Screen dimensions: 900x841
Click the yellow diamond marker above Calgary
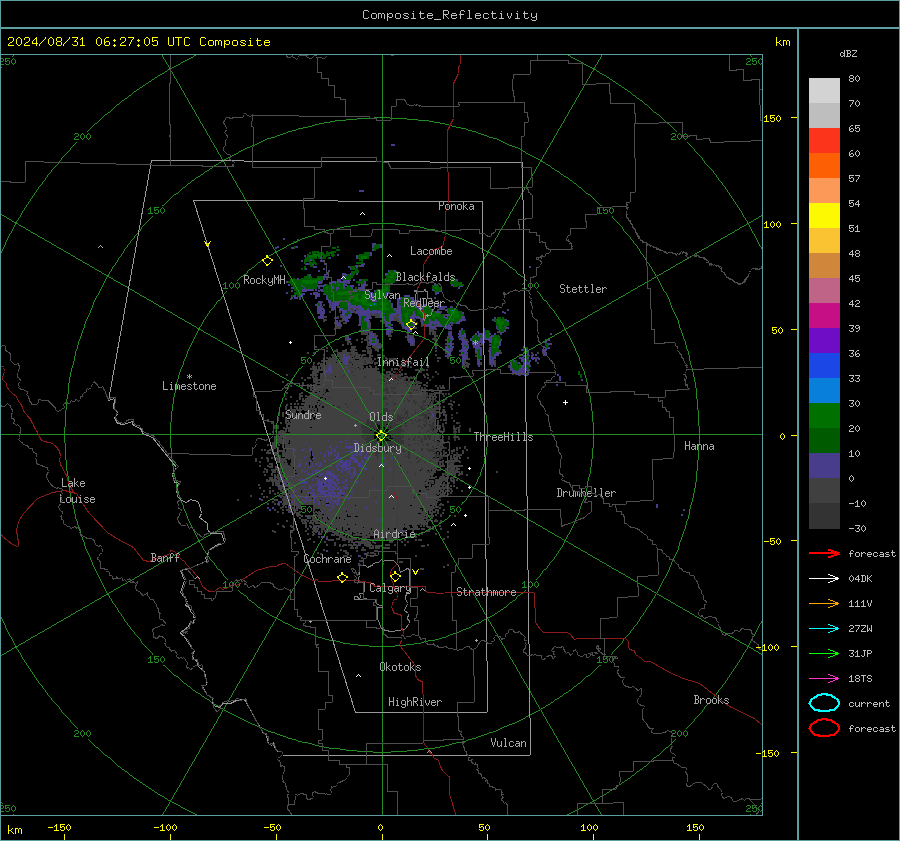(x=395, y=576)
